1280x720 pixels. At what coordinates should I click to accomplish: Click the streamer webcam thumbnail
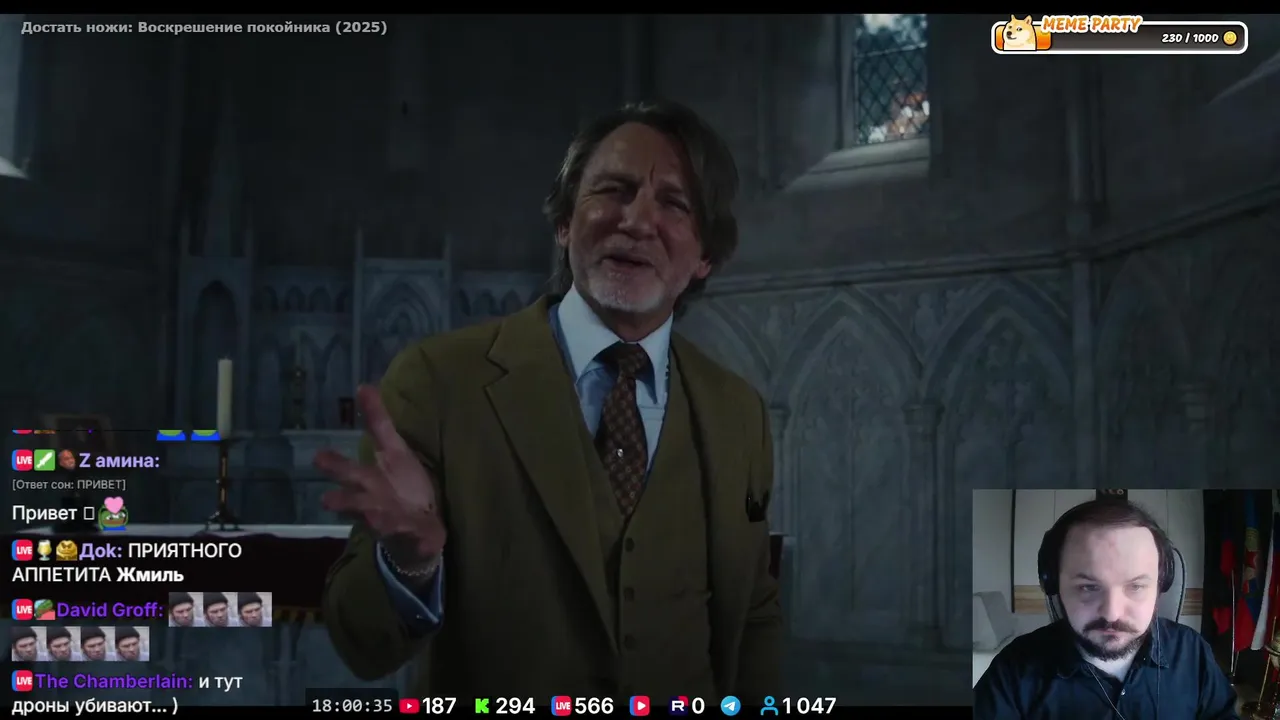[1125, 604]
